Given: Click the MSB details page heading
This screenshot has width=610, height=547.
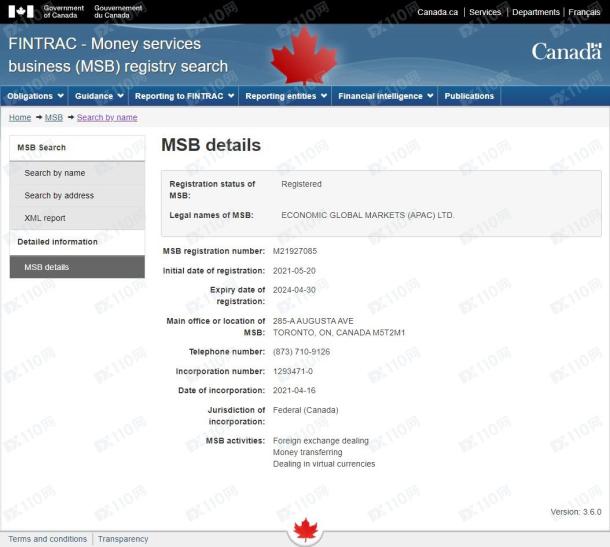Looking at the screenshot, I should [211, 145].
